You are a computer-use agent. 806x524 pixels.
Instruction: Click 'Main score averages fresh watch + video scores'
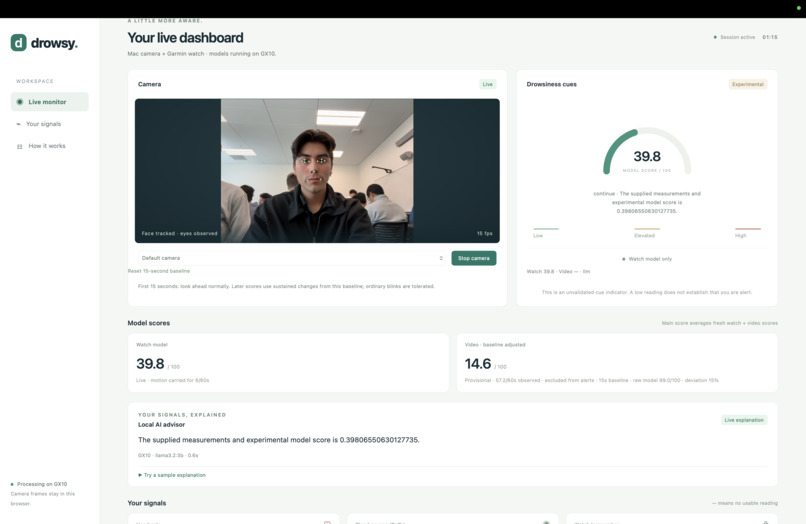click(x=720, y=323)
